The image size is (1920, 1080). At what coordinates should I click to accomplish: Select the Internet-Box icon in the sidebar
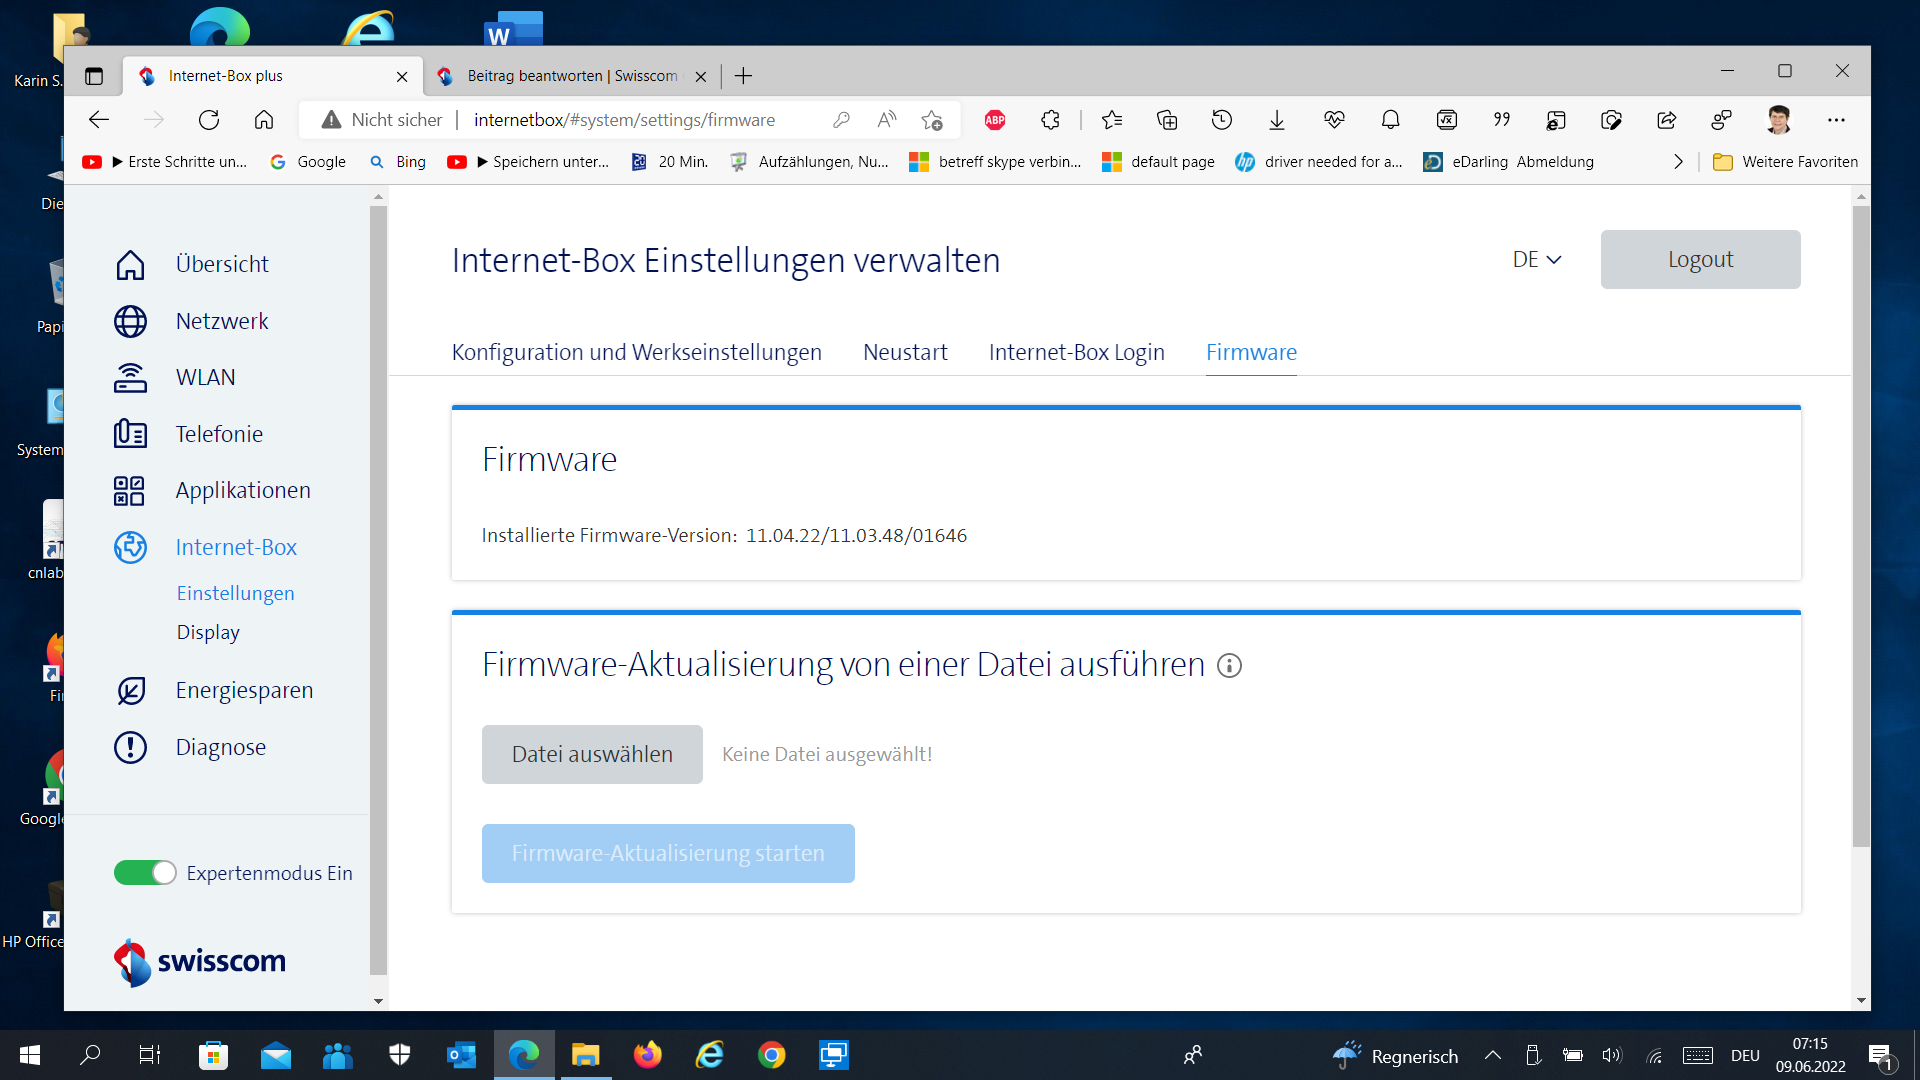pyautogui.click(x=130, y=547)
